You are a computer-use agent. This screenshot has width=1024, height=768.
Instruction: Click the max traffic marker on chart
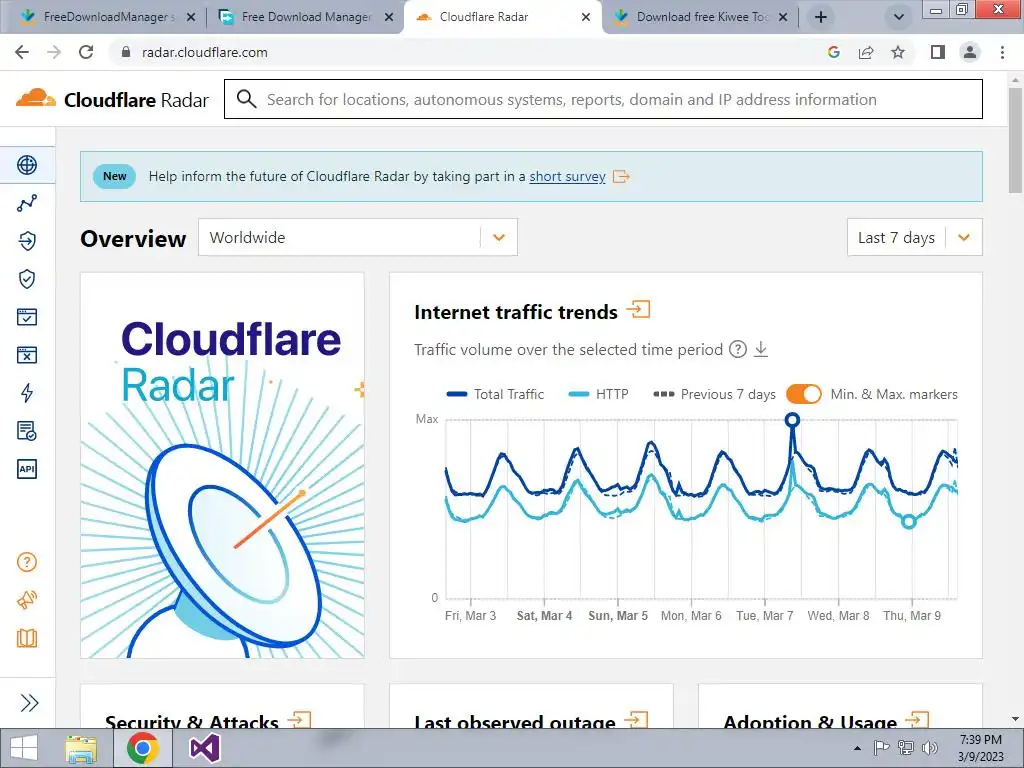[x=792, y=420]
